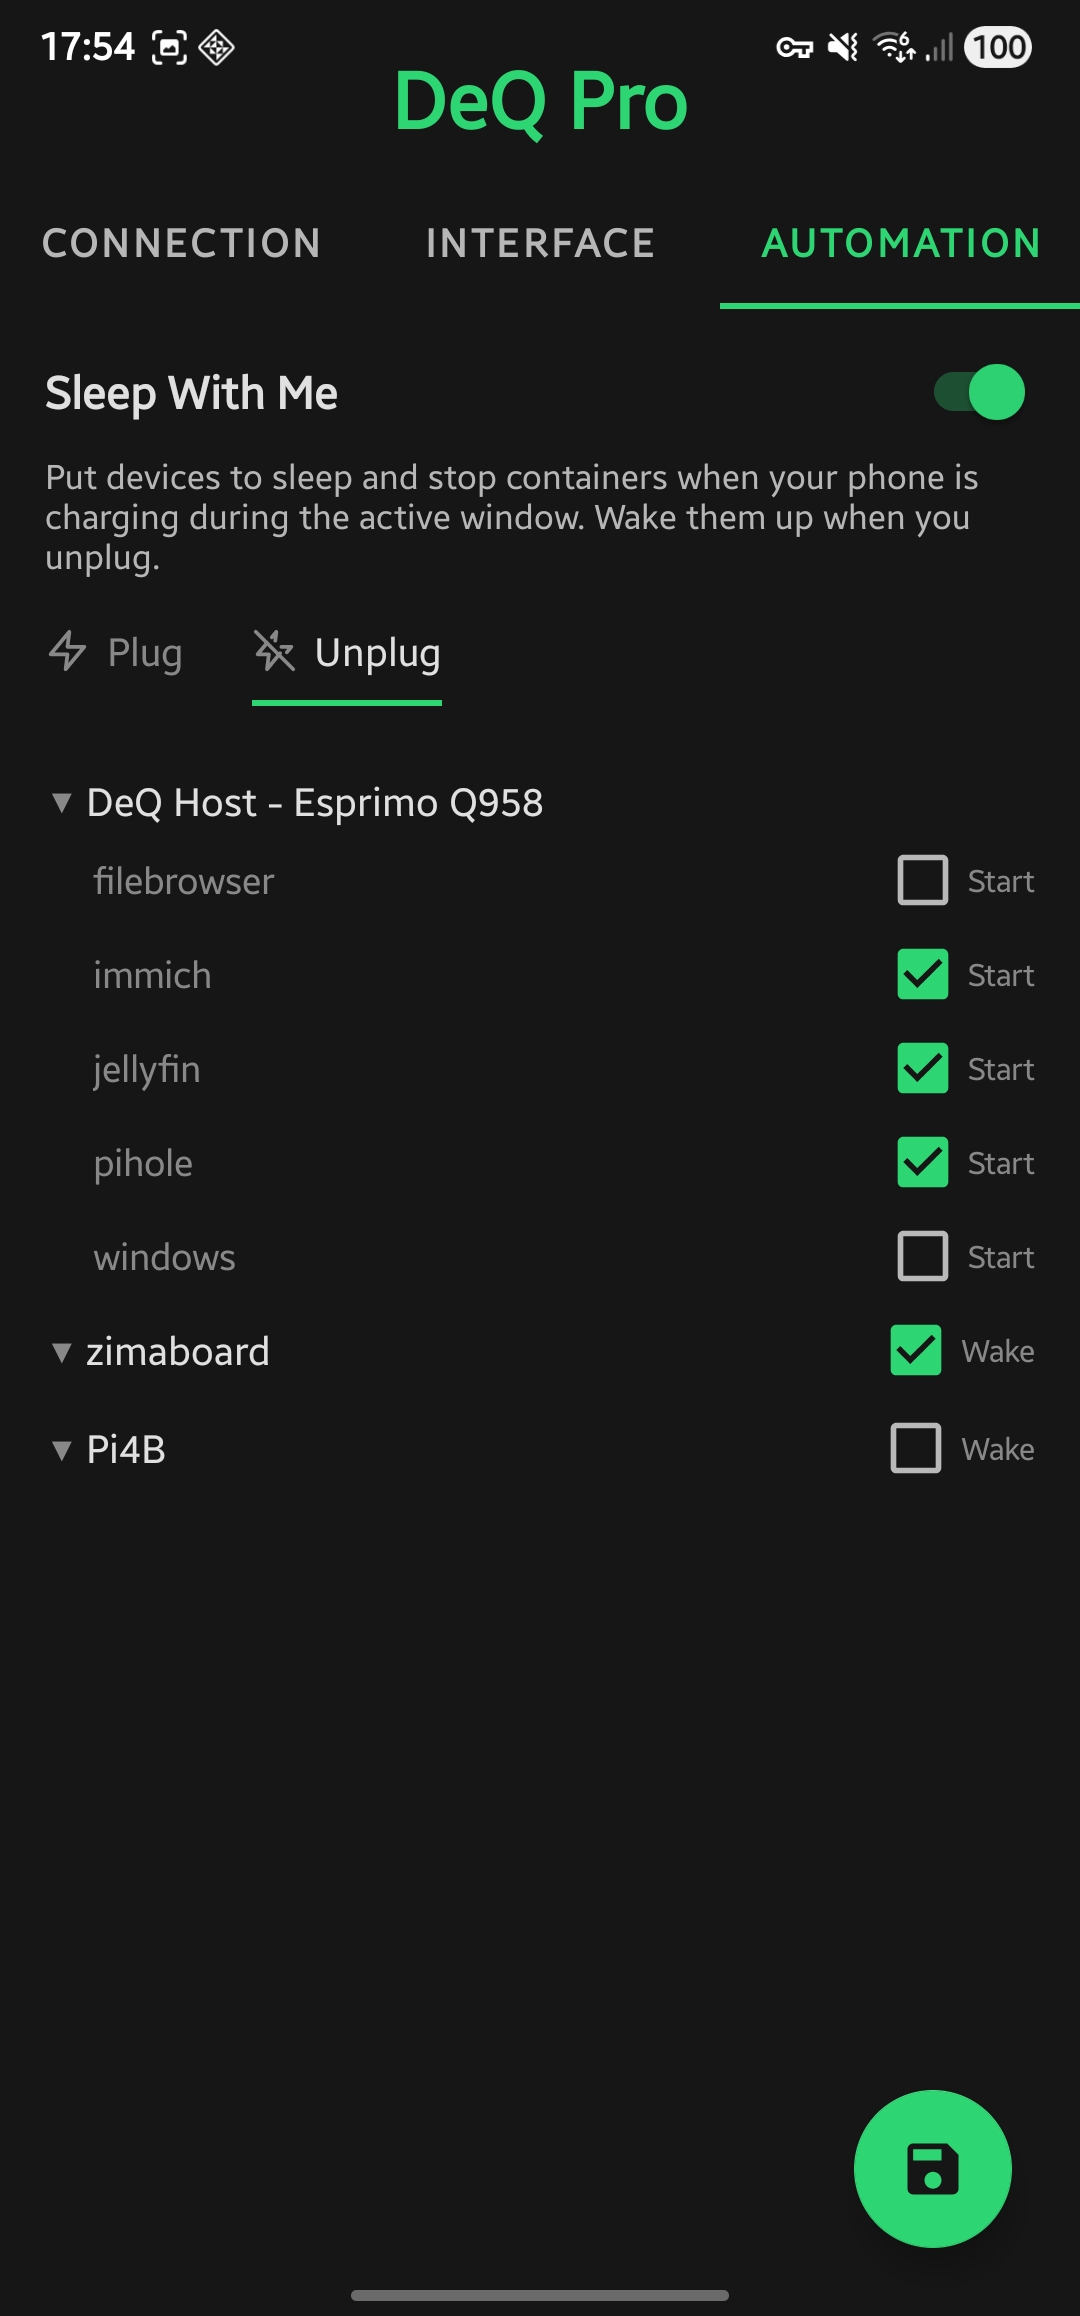This screenshot has height=2316, width=1080.
Task: Disable the Sleep With Me switch
Action: [980, 392]
